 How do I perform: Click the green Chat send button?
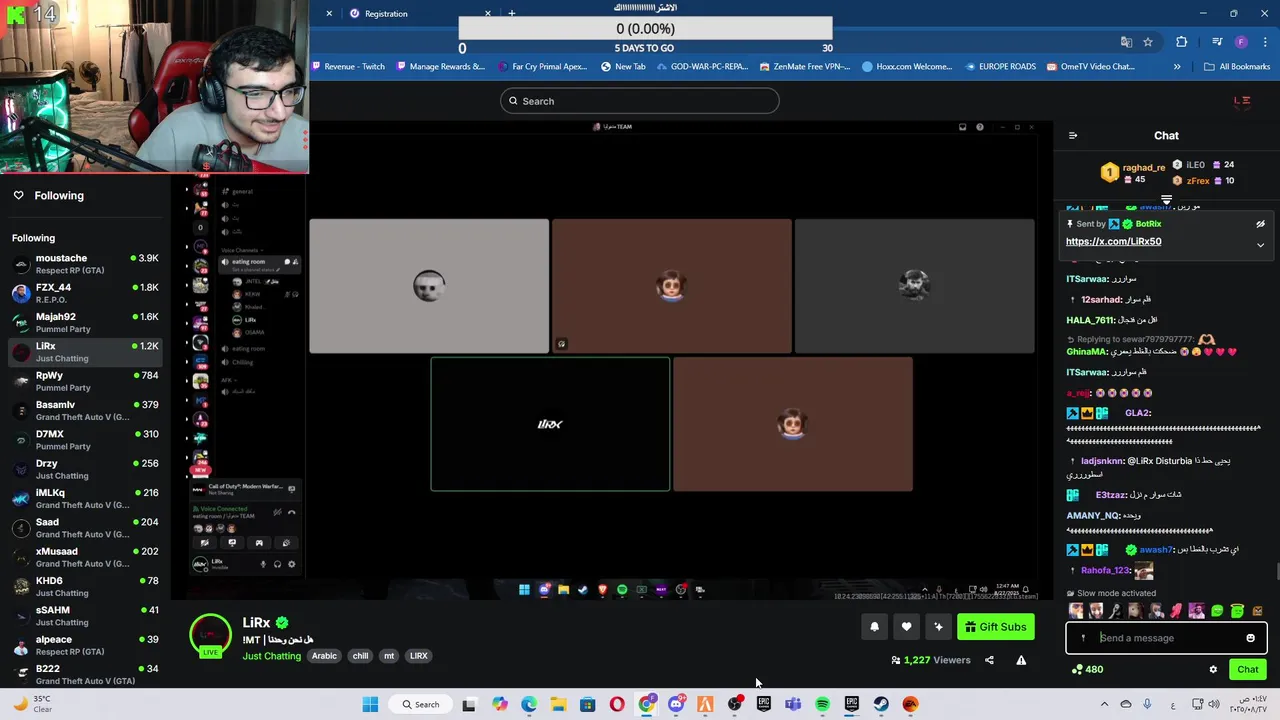coord(1248,669)
